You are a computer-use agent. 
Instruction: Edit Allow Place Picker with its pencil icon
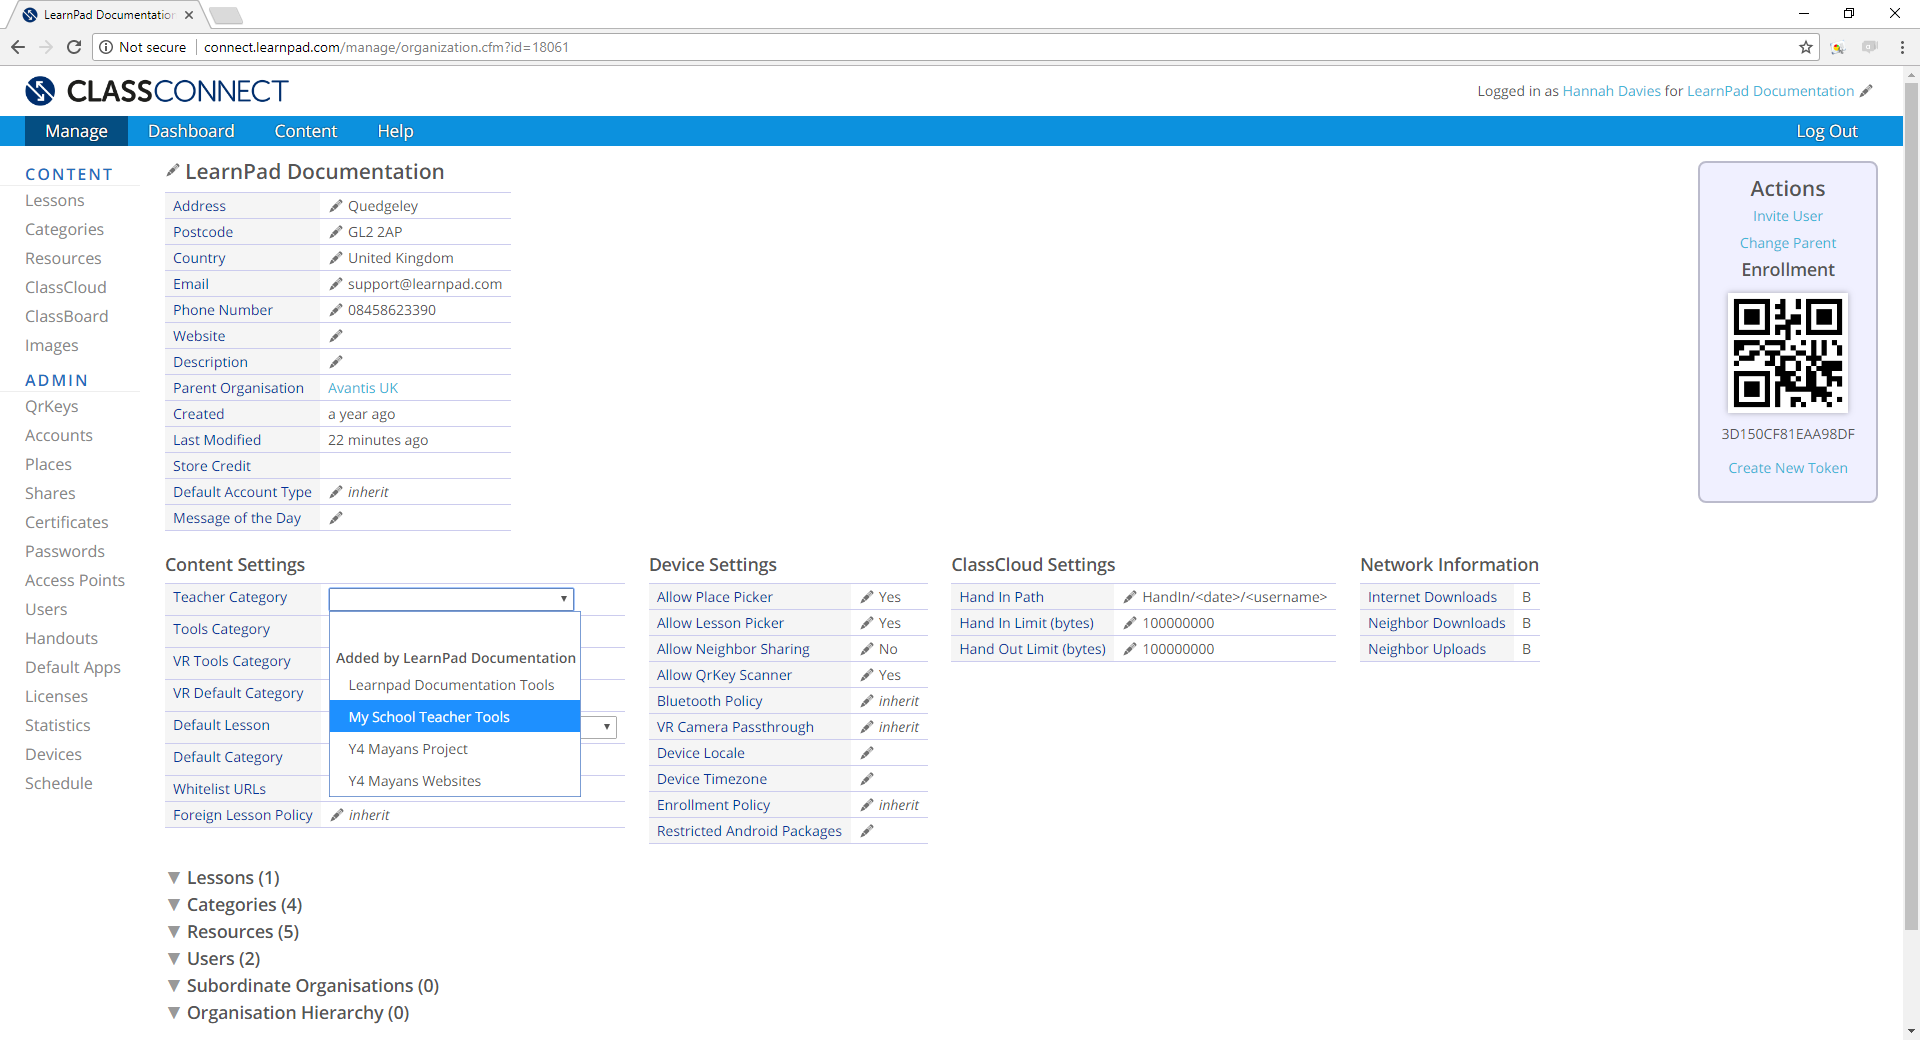point(867,597)
